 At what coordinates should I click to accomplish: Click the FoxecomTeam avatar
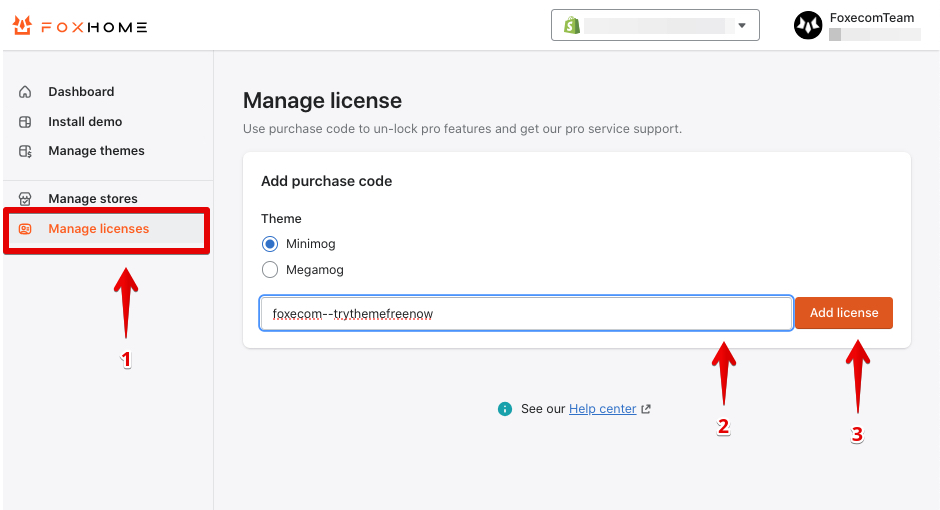[808, 25]
